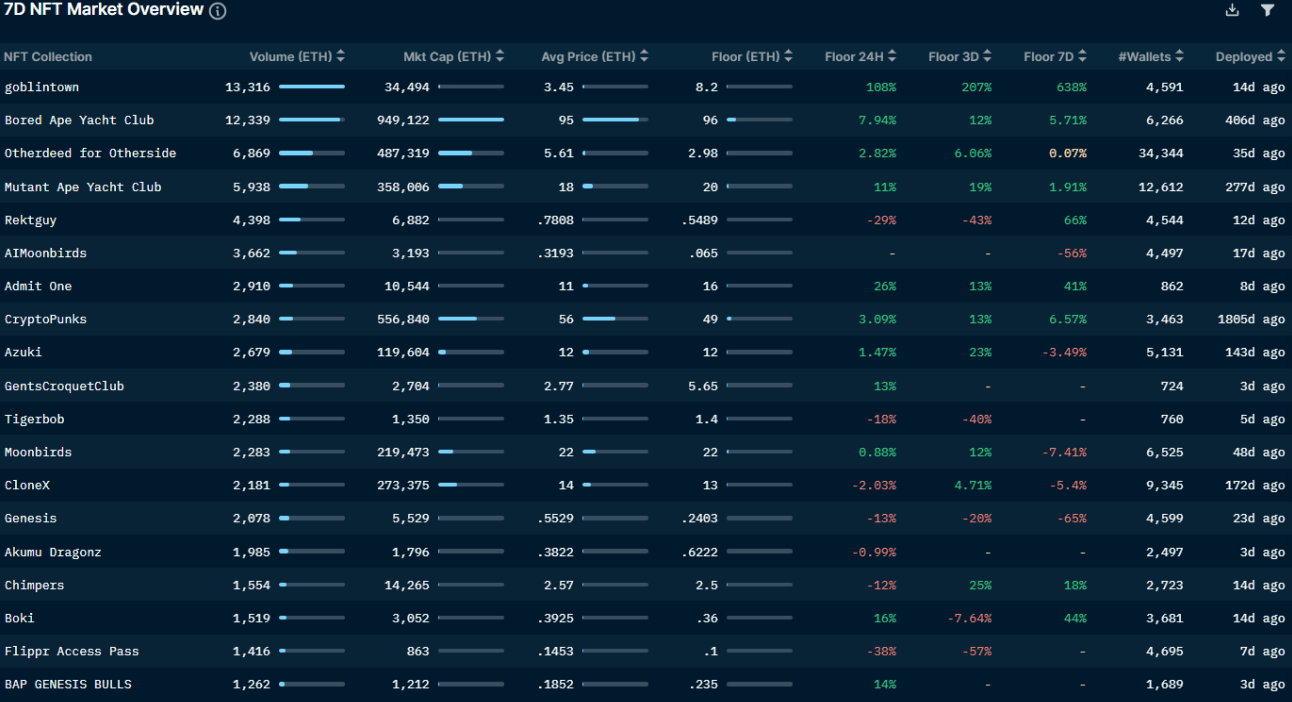The width and height of the screenshot is (1292, 702).
Task: Click Rektguy Floor 24H value -29%
Action: coord(881,220)
